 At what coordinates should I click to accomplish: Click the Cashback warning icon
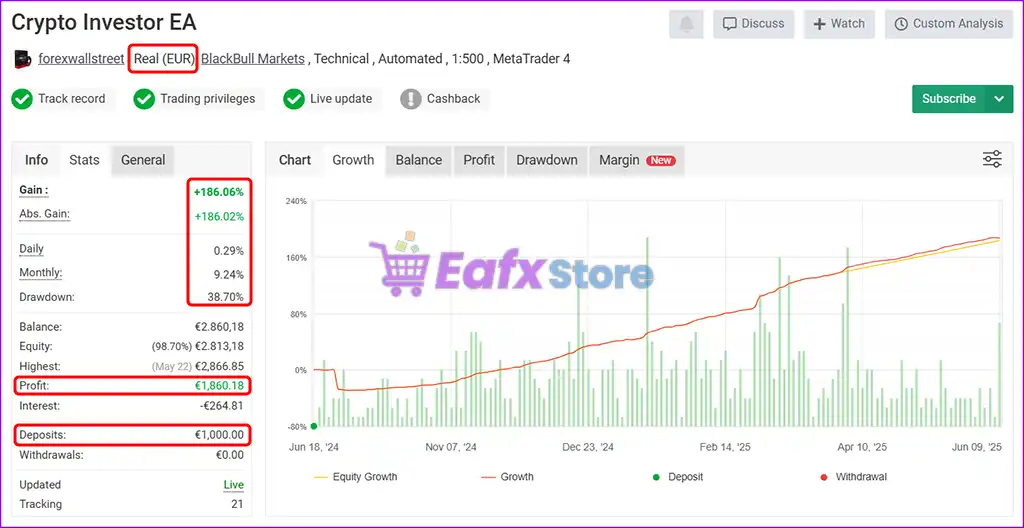[x=410, y=99]
